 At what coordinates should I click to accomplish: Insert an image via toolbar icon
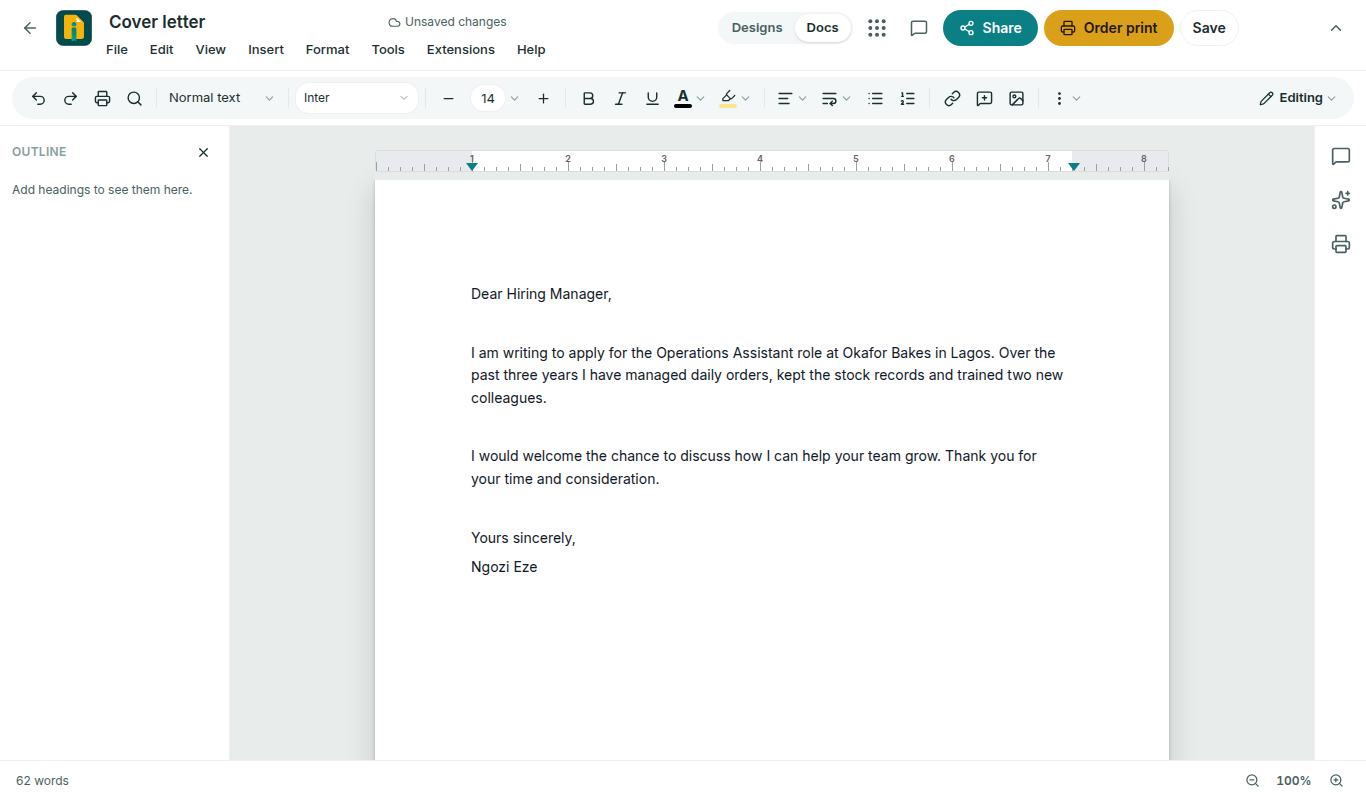point(1016,98)
